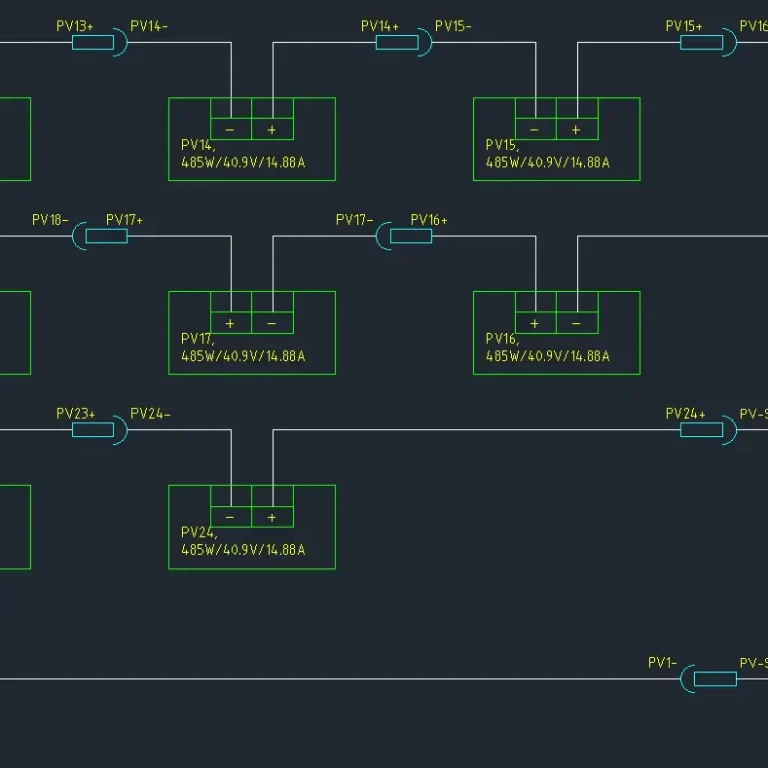Image resolution: width=768 pixels, height=768 pixels.
Task: Select the PV13+ connector symbol
Action: (93, 42)
